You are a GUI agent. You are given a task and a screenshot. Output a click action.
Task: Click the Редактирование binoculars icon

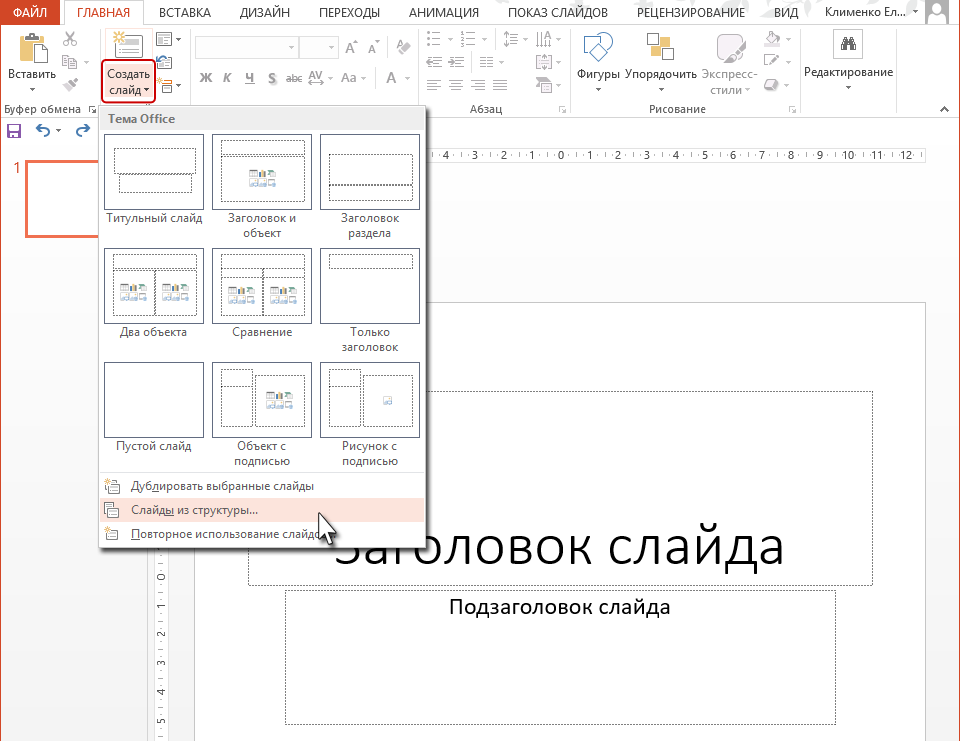848,44
